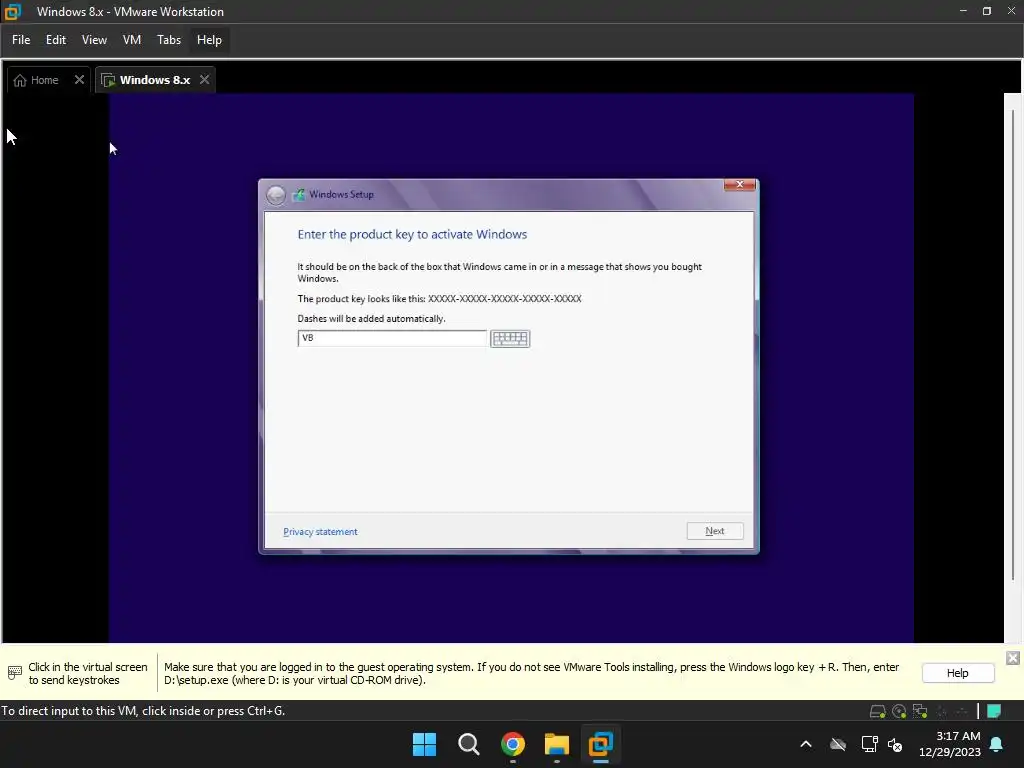Click the CD/DVD drive status icon
This screenshot has height=768, width=1024.
[x=899, y=711]
